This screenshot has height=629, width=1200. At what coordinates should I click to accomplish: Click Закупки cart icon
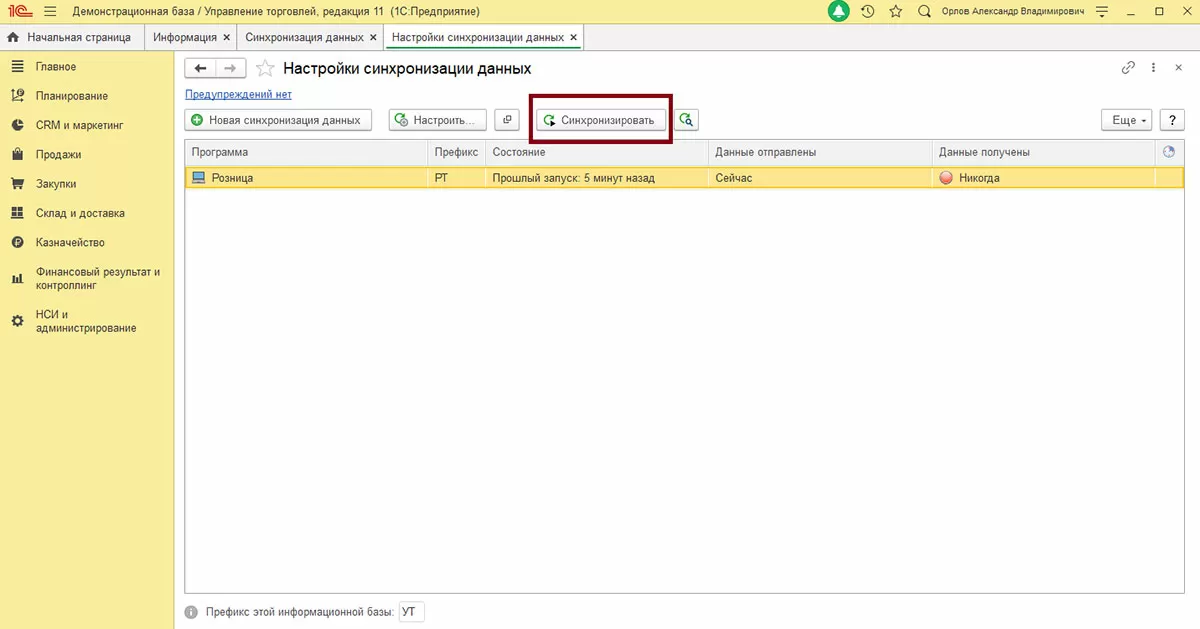tap(17, 184)
